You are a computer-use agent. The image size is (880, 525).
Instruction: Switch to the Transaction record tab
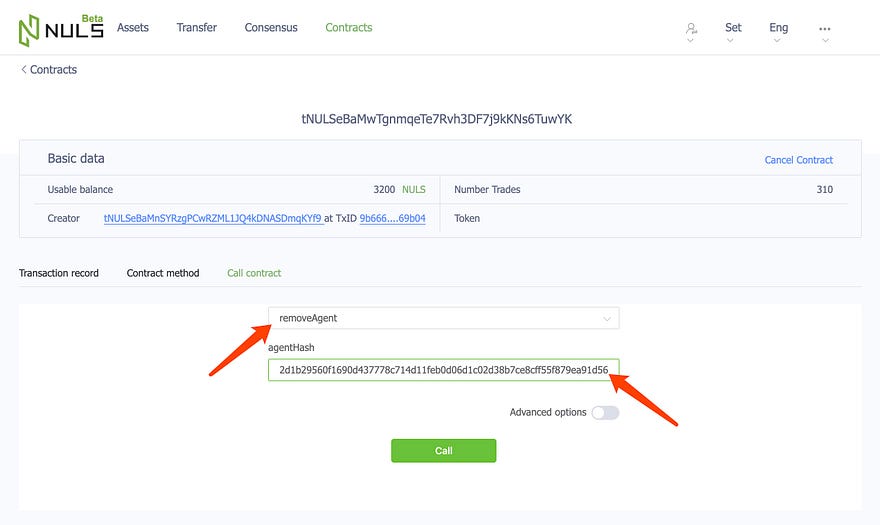[59, 273]
